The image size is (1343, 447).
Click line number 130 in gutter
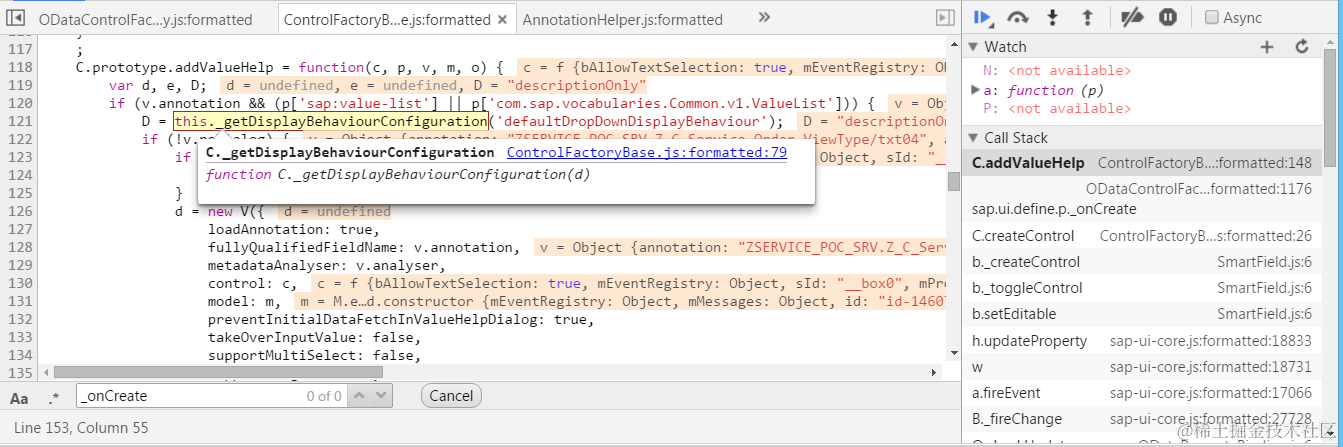pyautogui.click(x=18, y=283)
